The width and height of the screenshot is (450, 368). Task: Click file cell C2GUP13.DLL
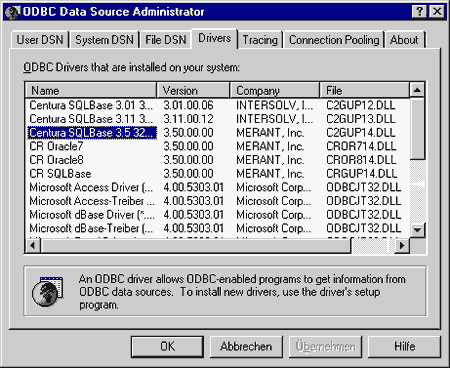[x=361, y=119]
